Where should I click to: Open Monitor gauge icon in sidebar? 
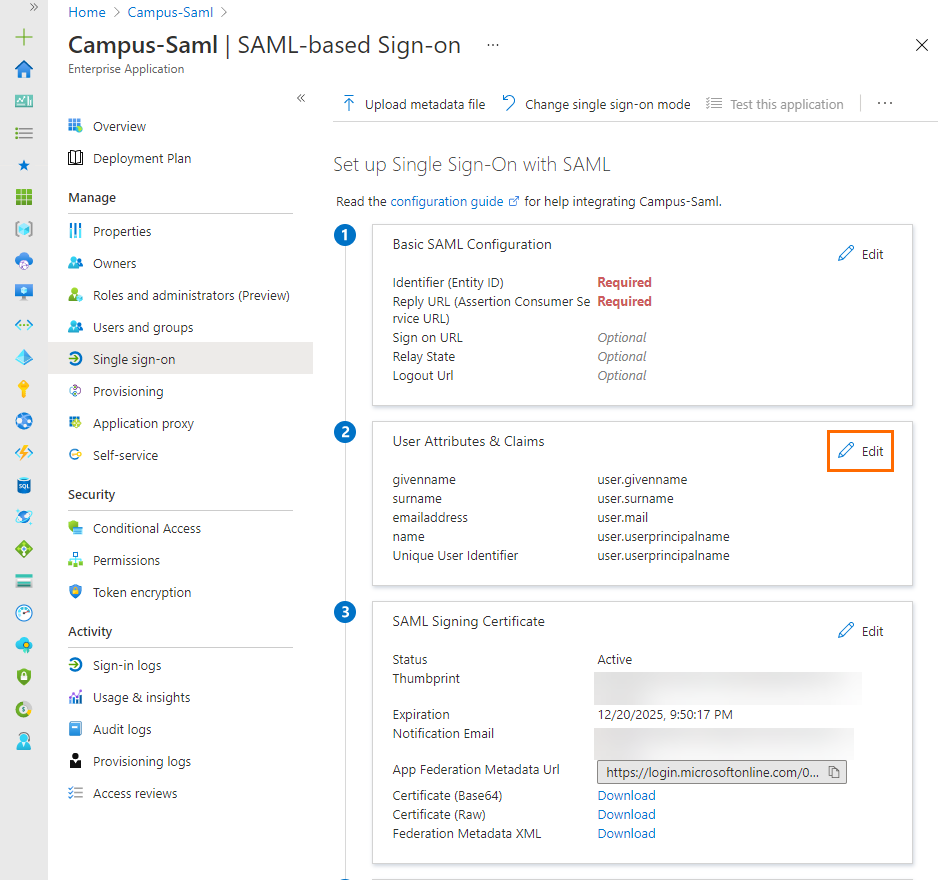(x=24, y=613)
